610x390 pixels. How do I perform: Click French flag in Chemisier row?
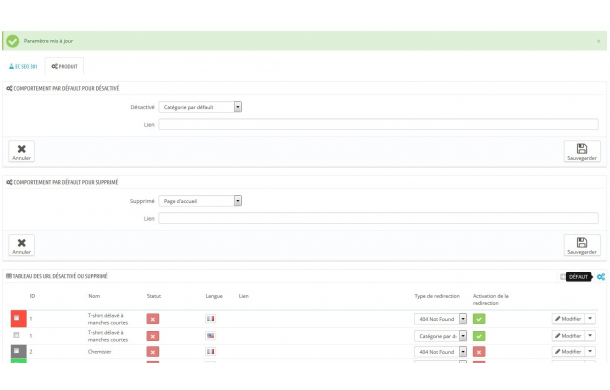pos(210,351)
